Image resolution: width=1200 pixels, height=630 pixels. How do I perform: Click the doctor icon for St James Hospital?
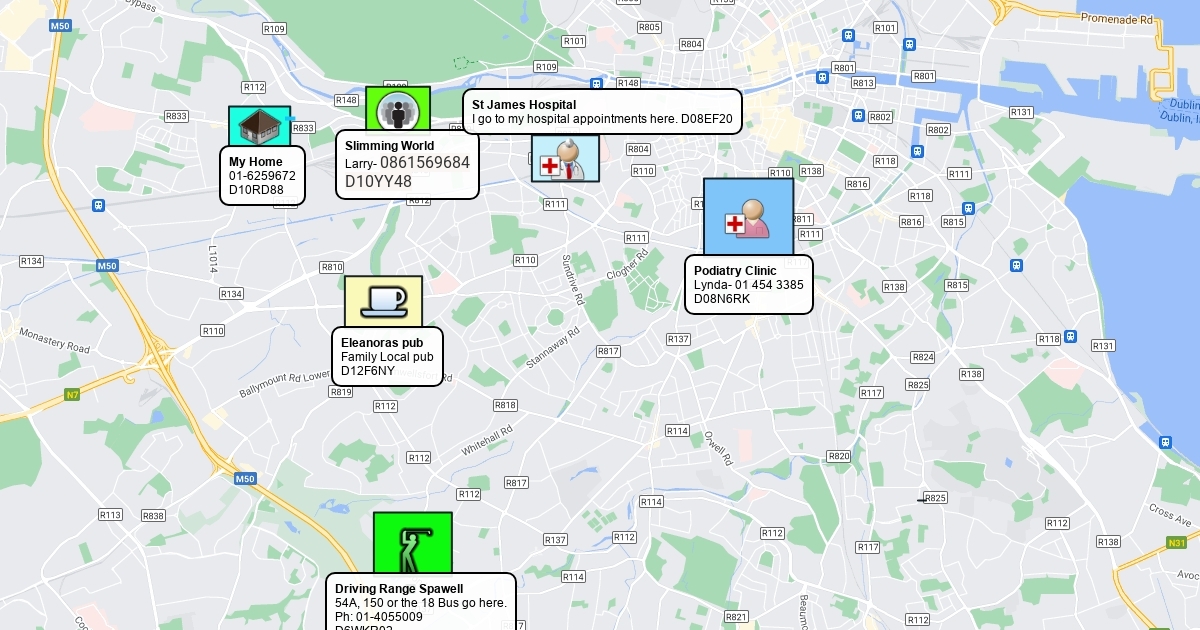pyautogui.click(x=565, y=158)
